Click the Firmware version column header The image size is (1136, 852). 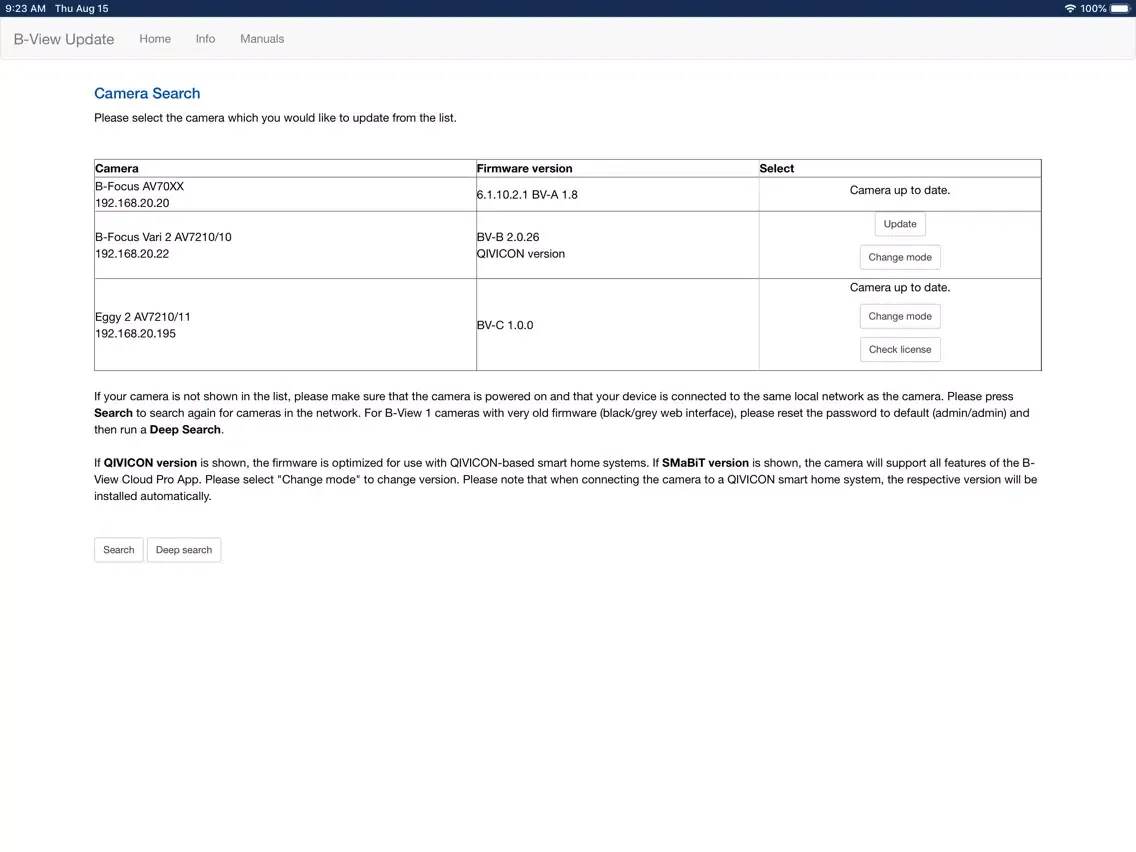pyautogui.click(x=525, y=169)
